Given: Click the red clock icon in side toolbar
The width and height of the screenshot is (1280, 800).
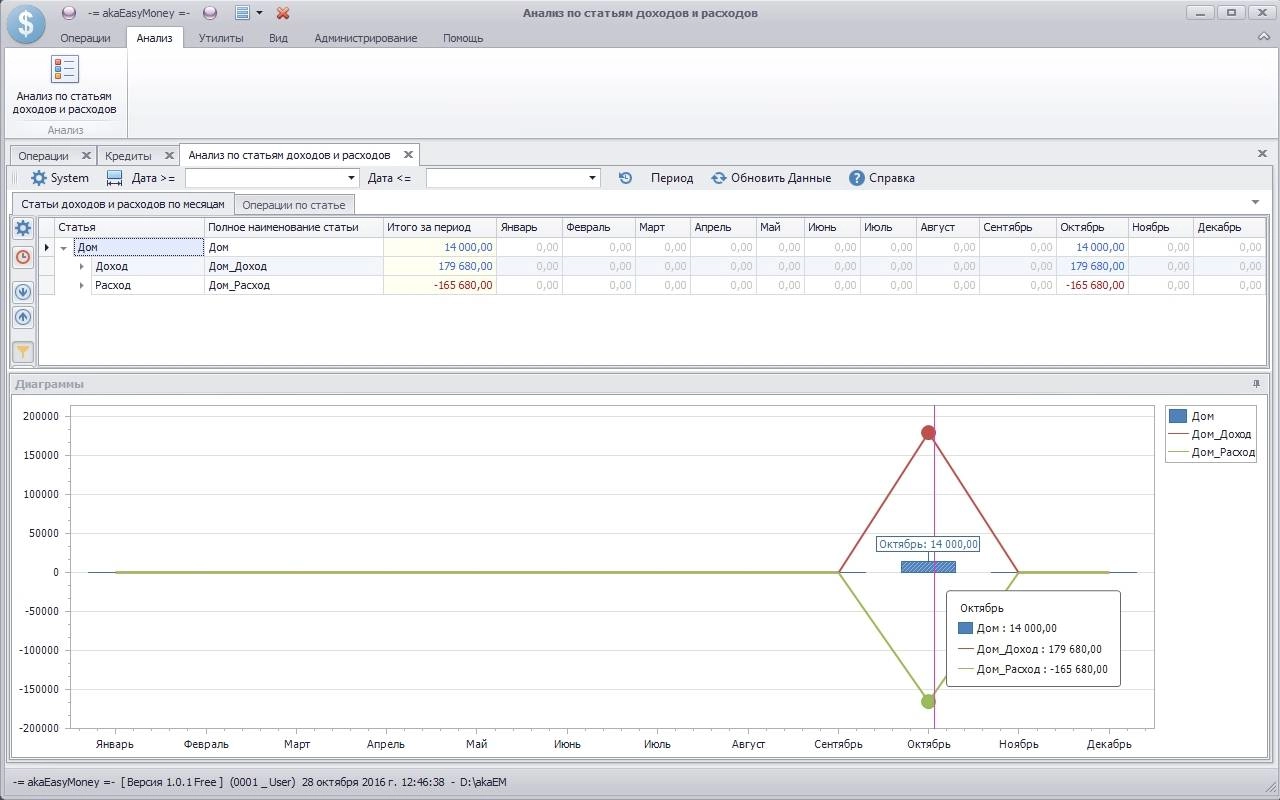Looking at the screenshot, I should coord(22,257).
